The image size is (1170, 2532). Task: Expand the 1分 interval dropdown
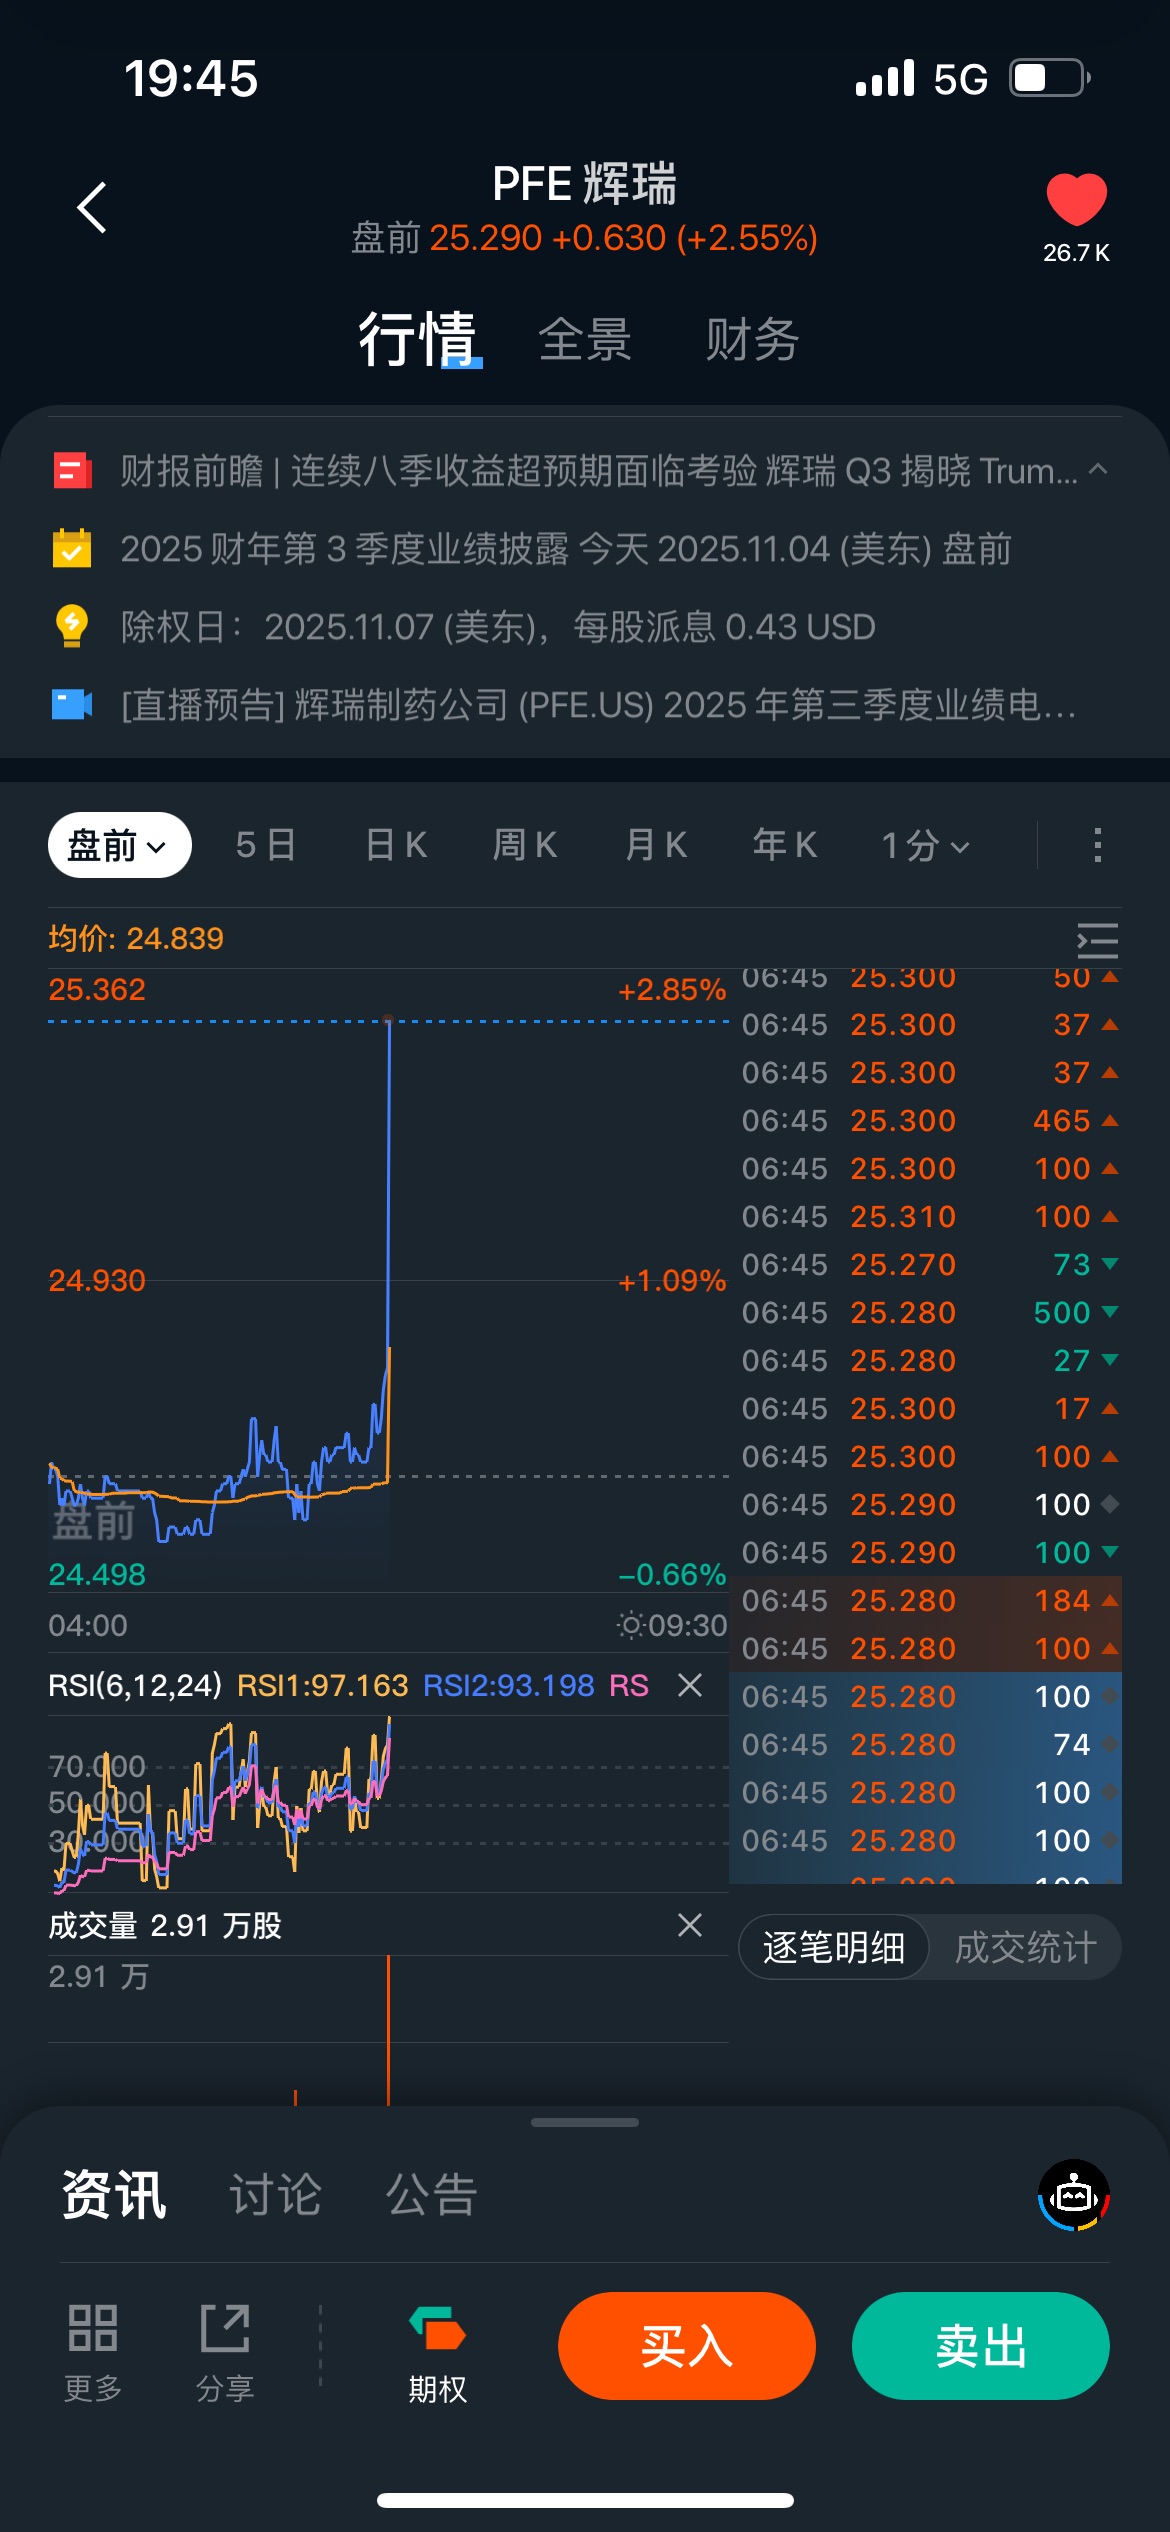pyautogui.click(x=925, y=845)
